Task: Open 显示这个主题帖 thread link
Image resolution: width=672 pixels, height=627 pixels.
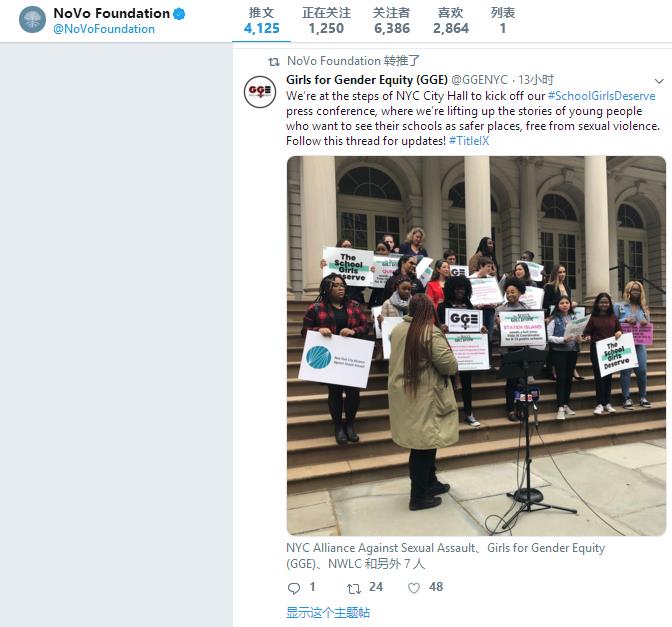Action: (328, 612)
